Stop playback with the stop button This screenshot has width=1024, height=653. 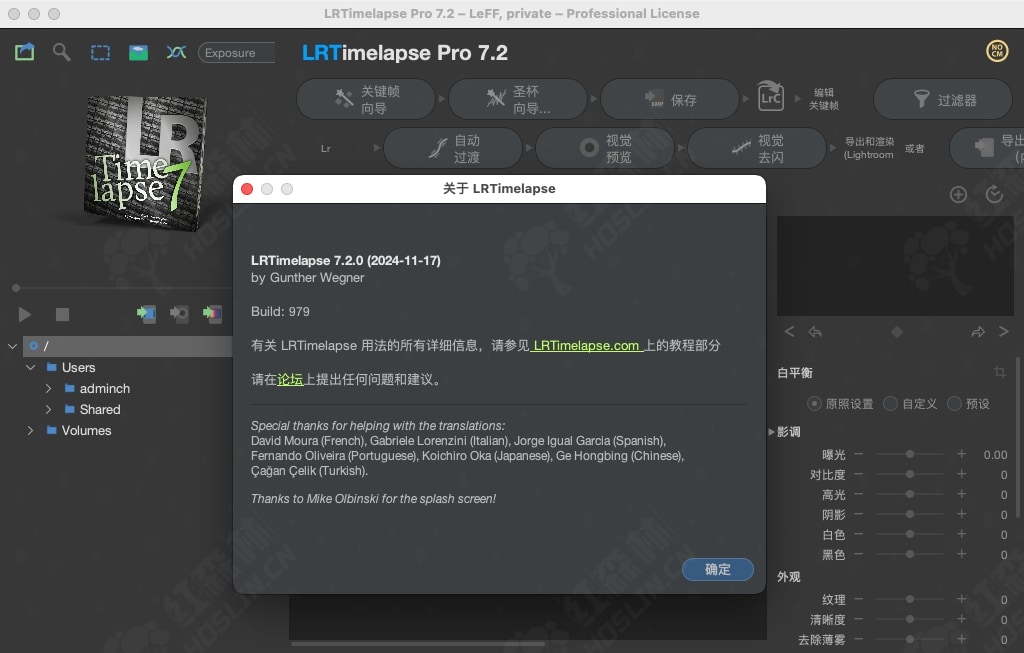[62, 315]
